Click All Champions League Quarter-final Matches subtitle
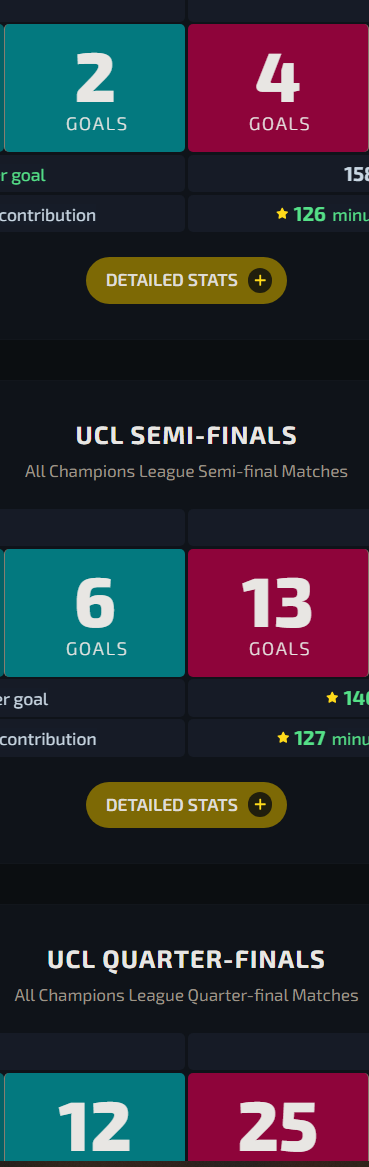The height and width of the screenshot is (1167, 369). tap(186, 995)
